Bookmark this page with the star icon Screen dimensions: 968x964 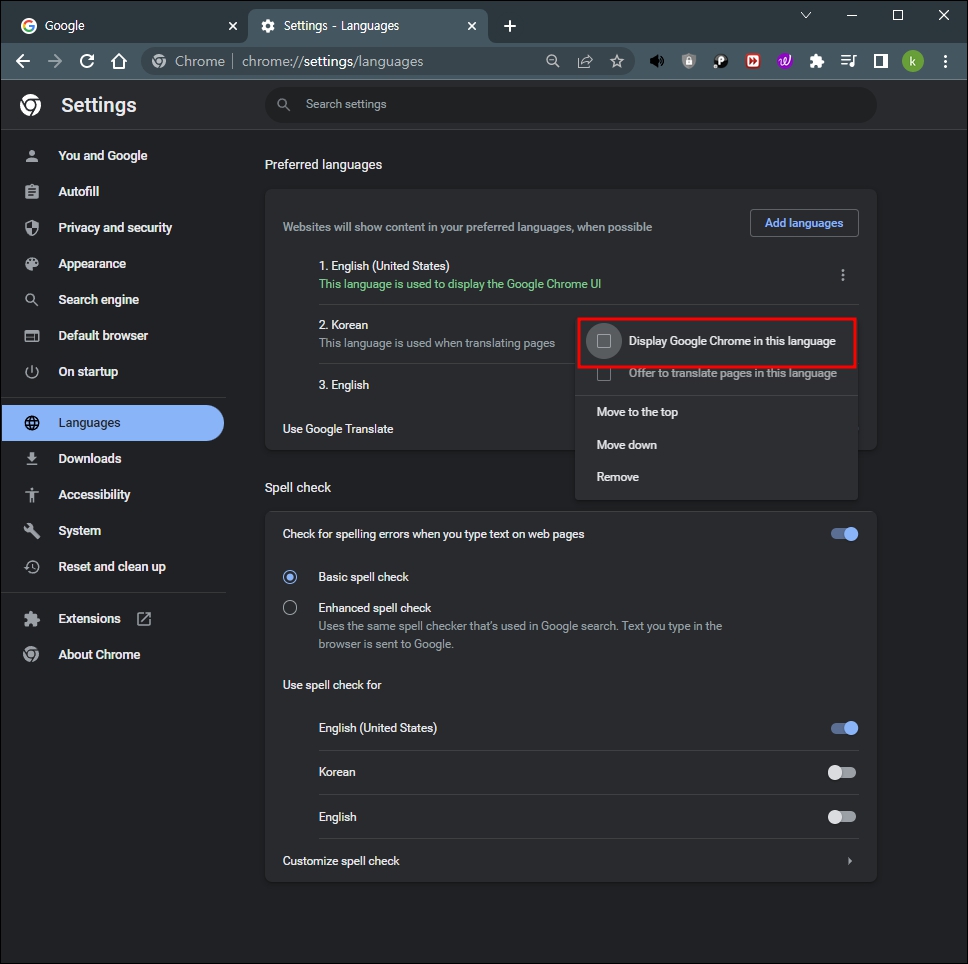[617, 61]
